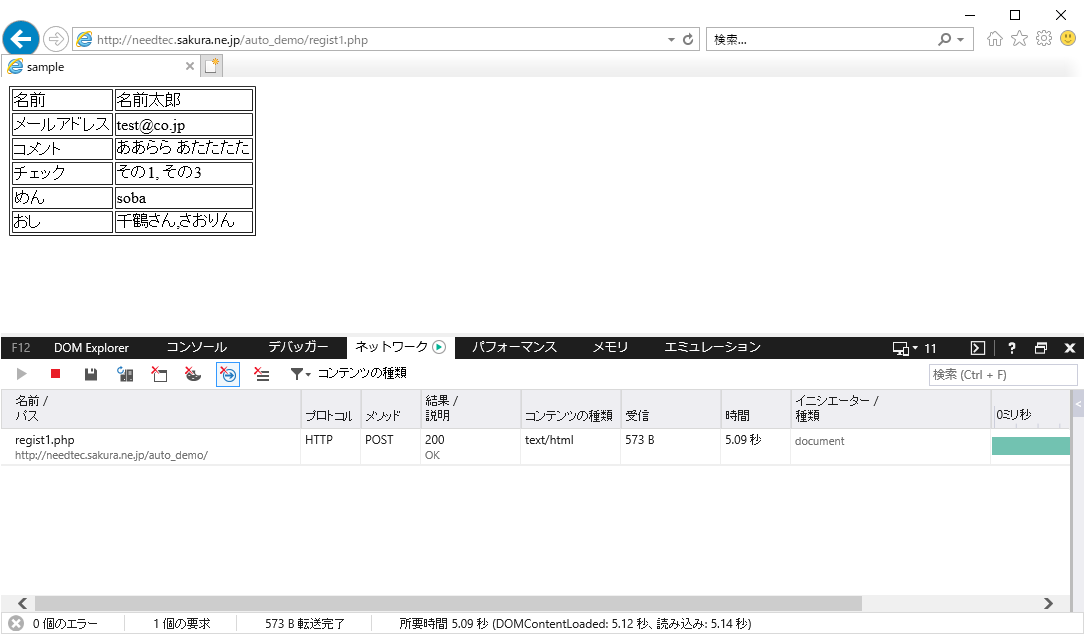This screenshot has width=1085, height=635.
Task: Export captured traffic with save icon
Action: pyautogui.click(x=91, y=374)
